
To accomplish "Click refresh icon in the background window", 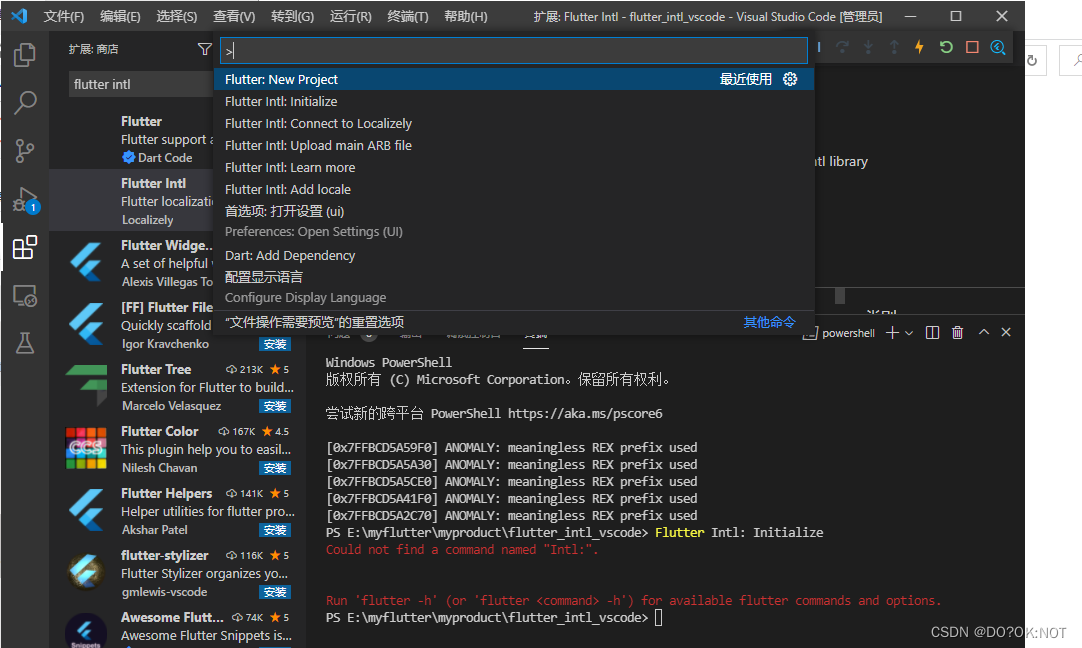I will click(1032, 61).
